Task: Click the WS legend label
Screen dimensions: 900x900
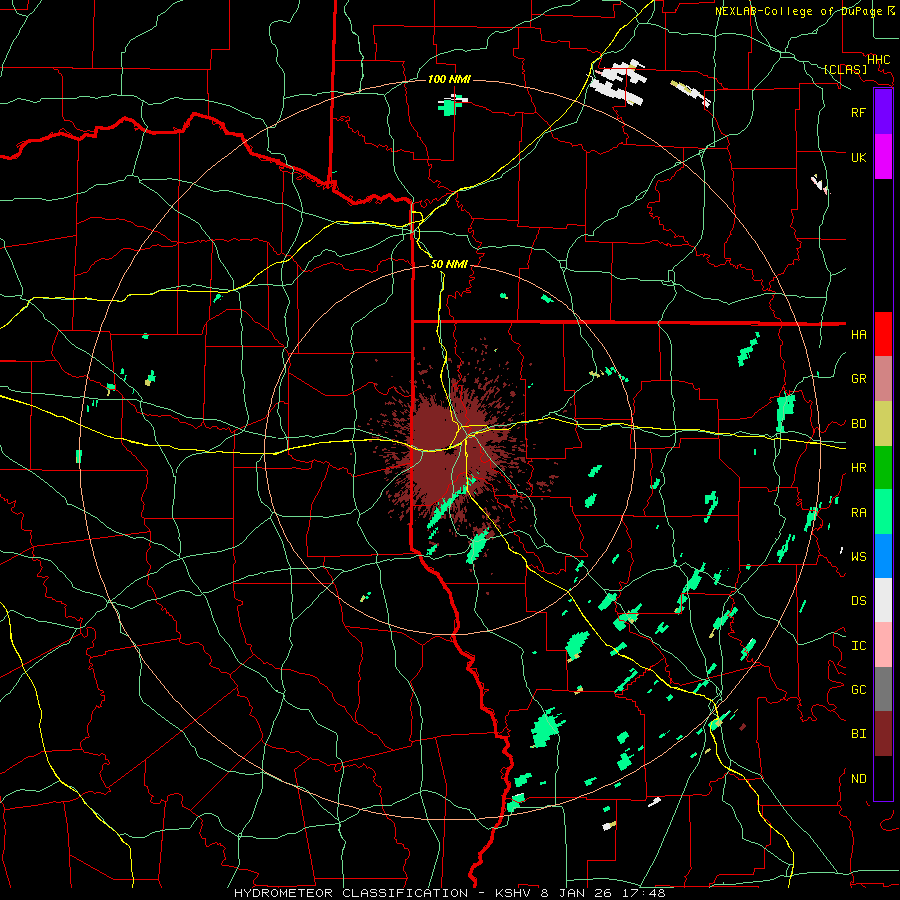Action: coord(858,557)
